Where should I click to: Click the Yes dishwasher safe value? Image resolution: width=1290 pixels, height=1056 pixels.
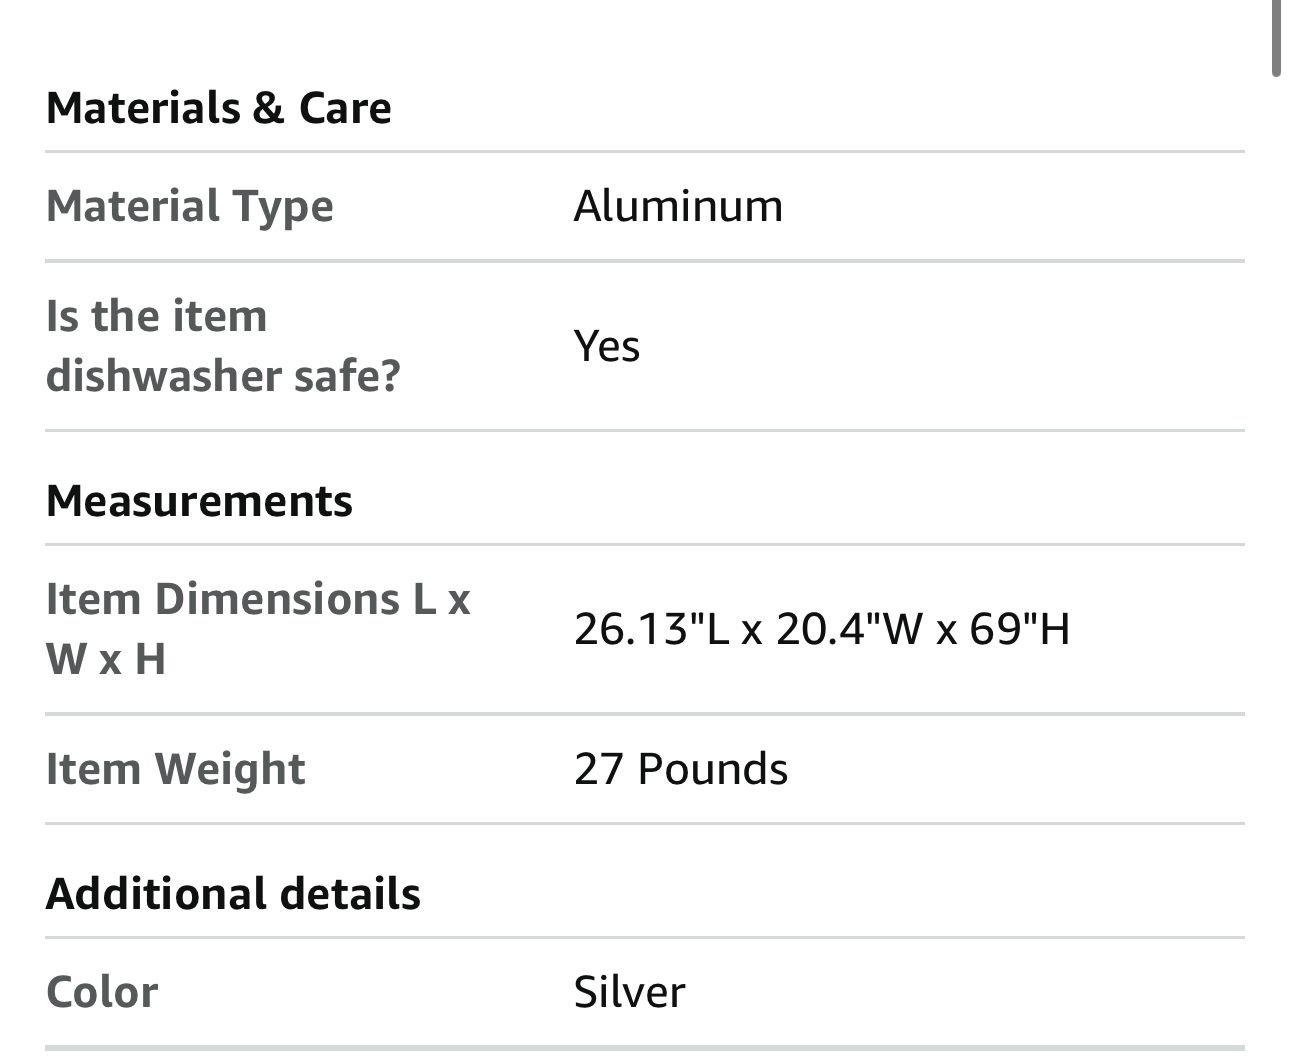[x=607, y=346]
